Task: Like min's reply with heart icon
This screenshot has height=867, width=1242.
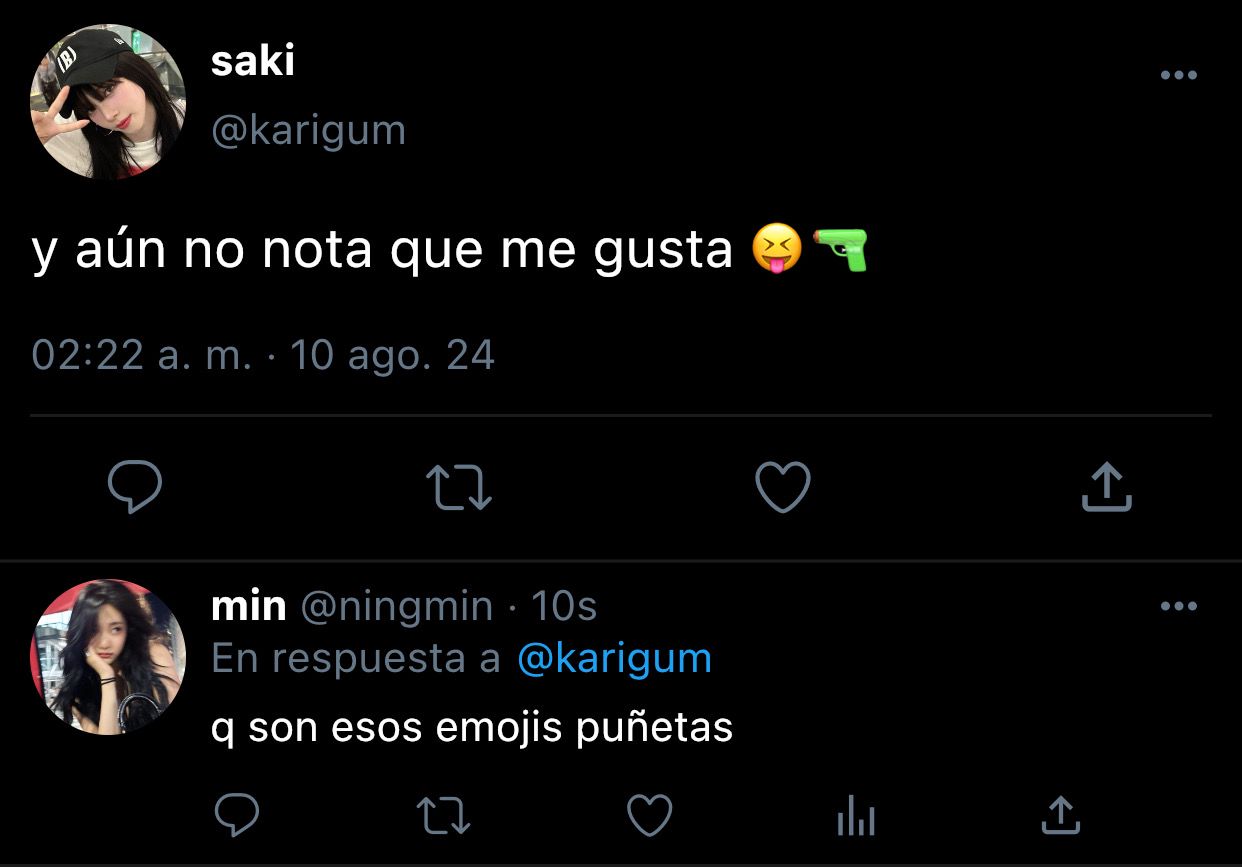Action: click(649, 815)
